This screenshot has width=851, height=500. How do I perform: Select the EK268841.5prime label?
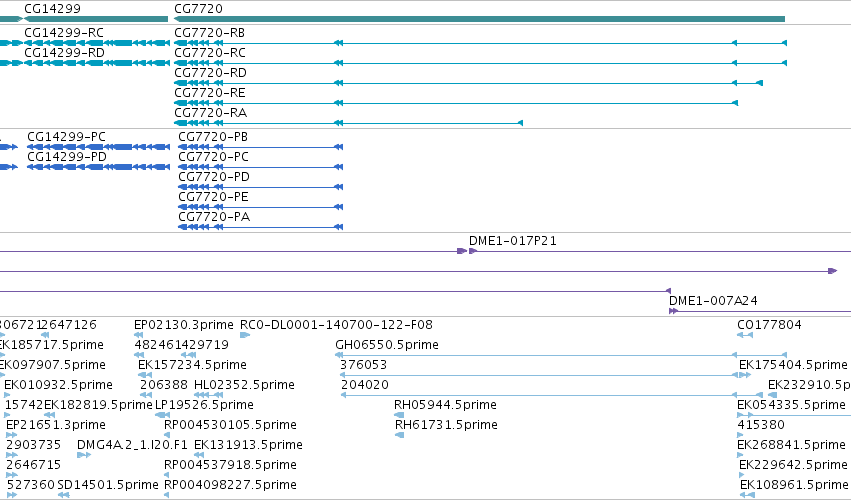coord(791,446)
